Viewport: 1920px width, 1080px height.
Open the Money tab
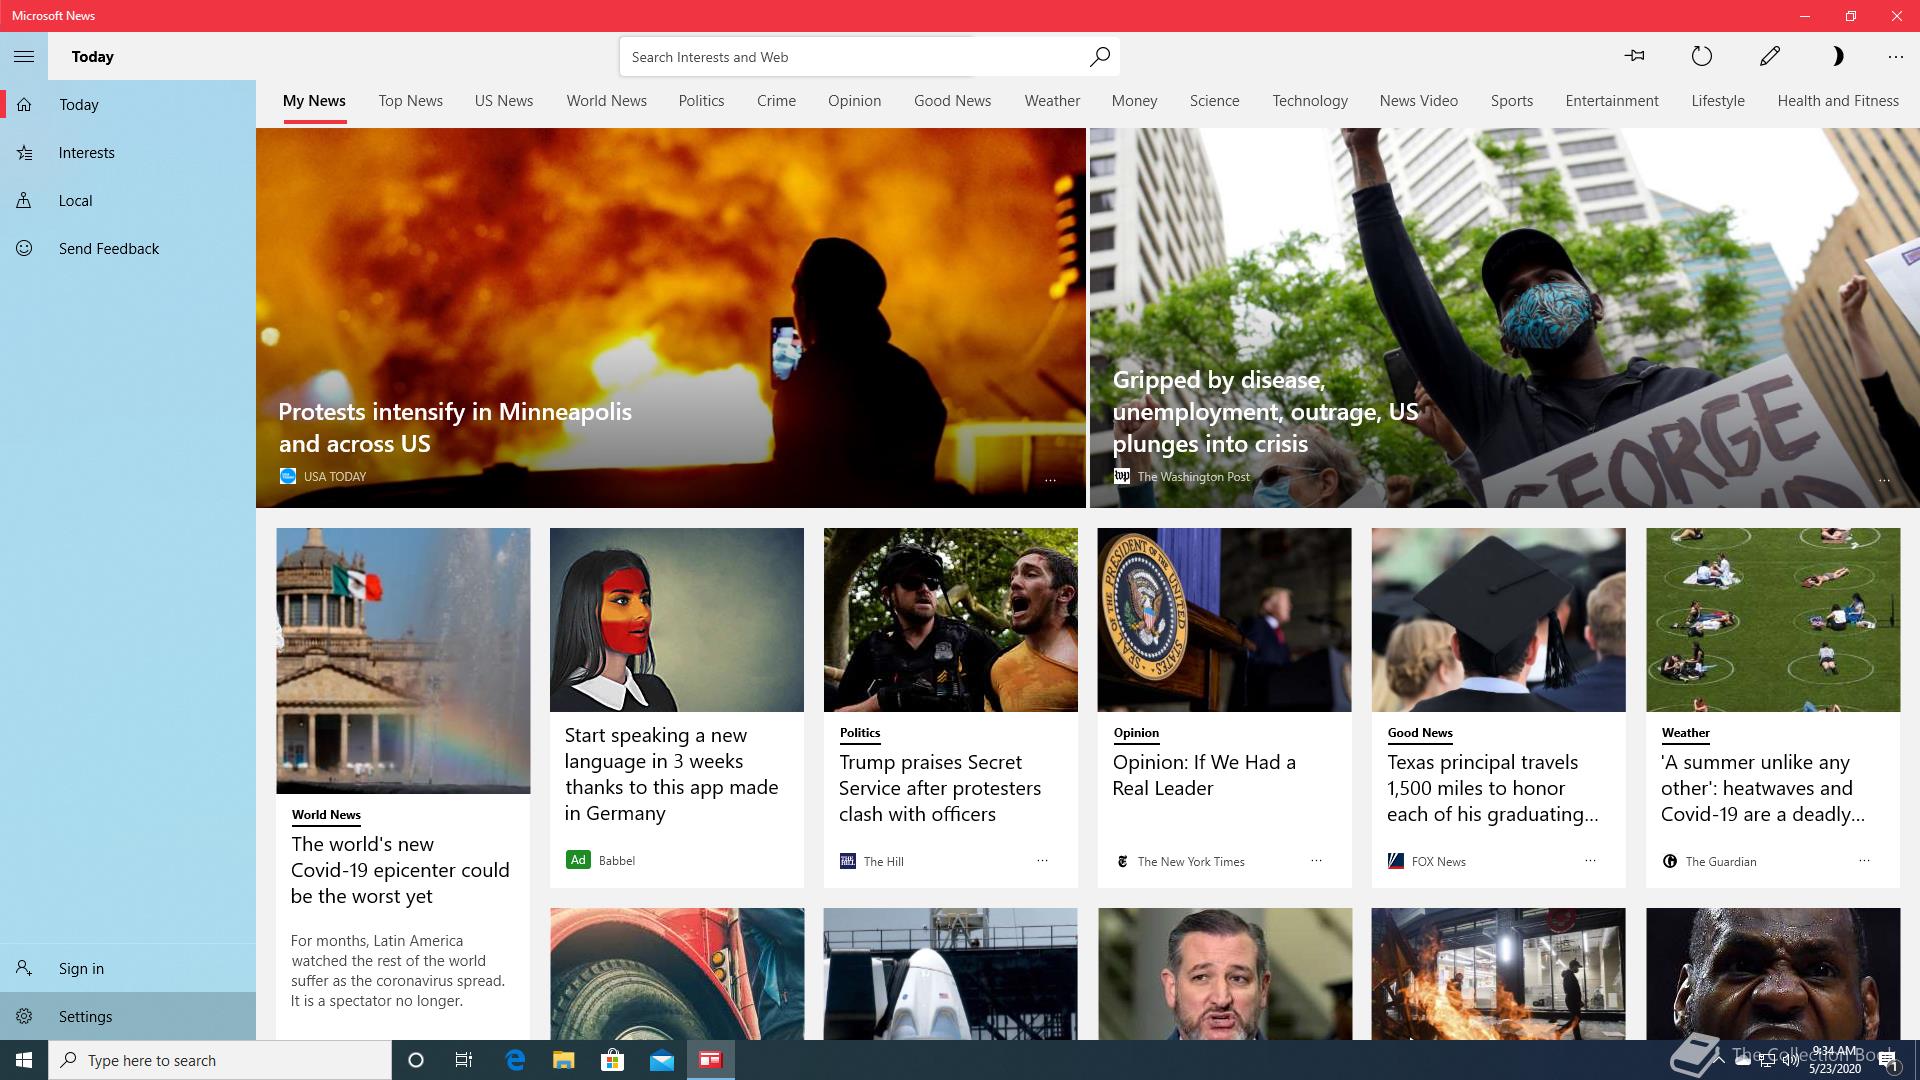1134,101
